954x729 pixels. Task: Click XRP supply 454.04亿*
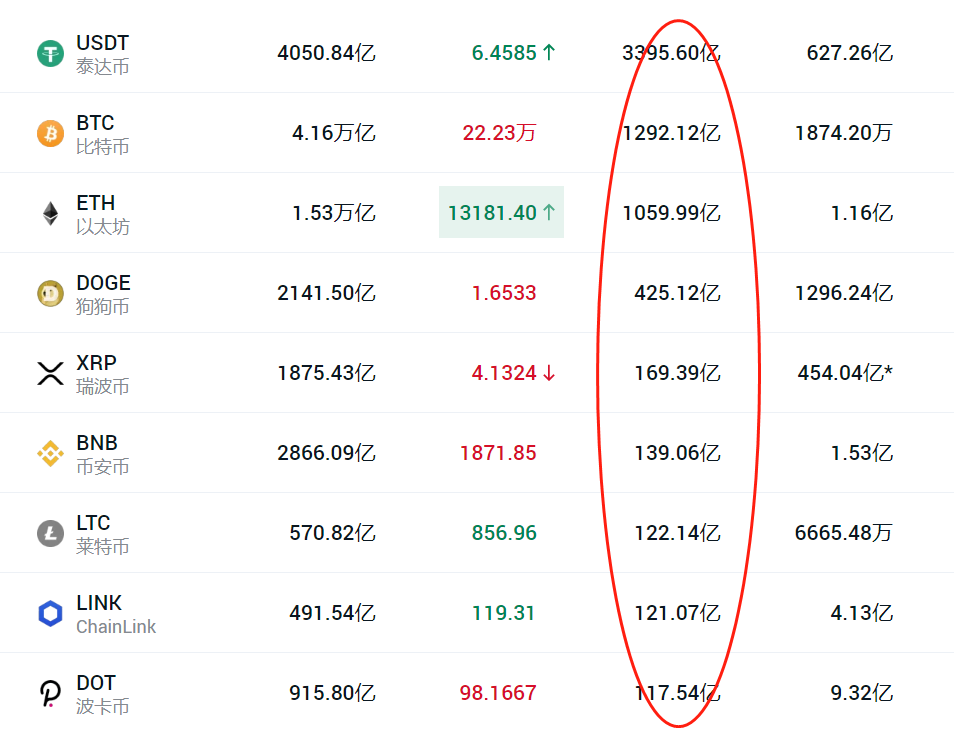coord(845,373)
